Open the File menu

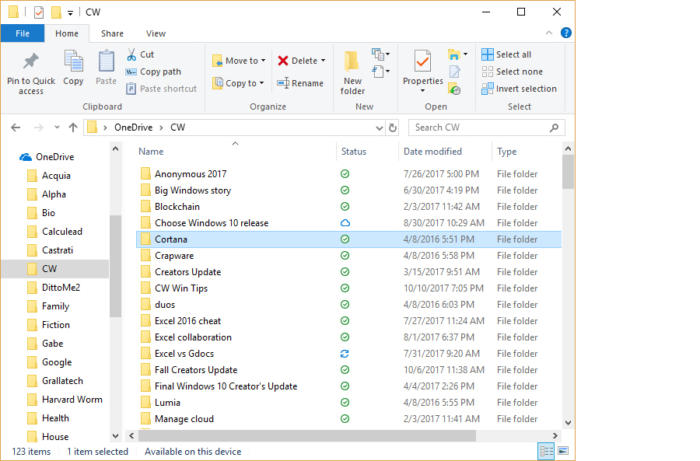22,33
